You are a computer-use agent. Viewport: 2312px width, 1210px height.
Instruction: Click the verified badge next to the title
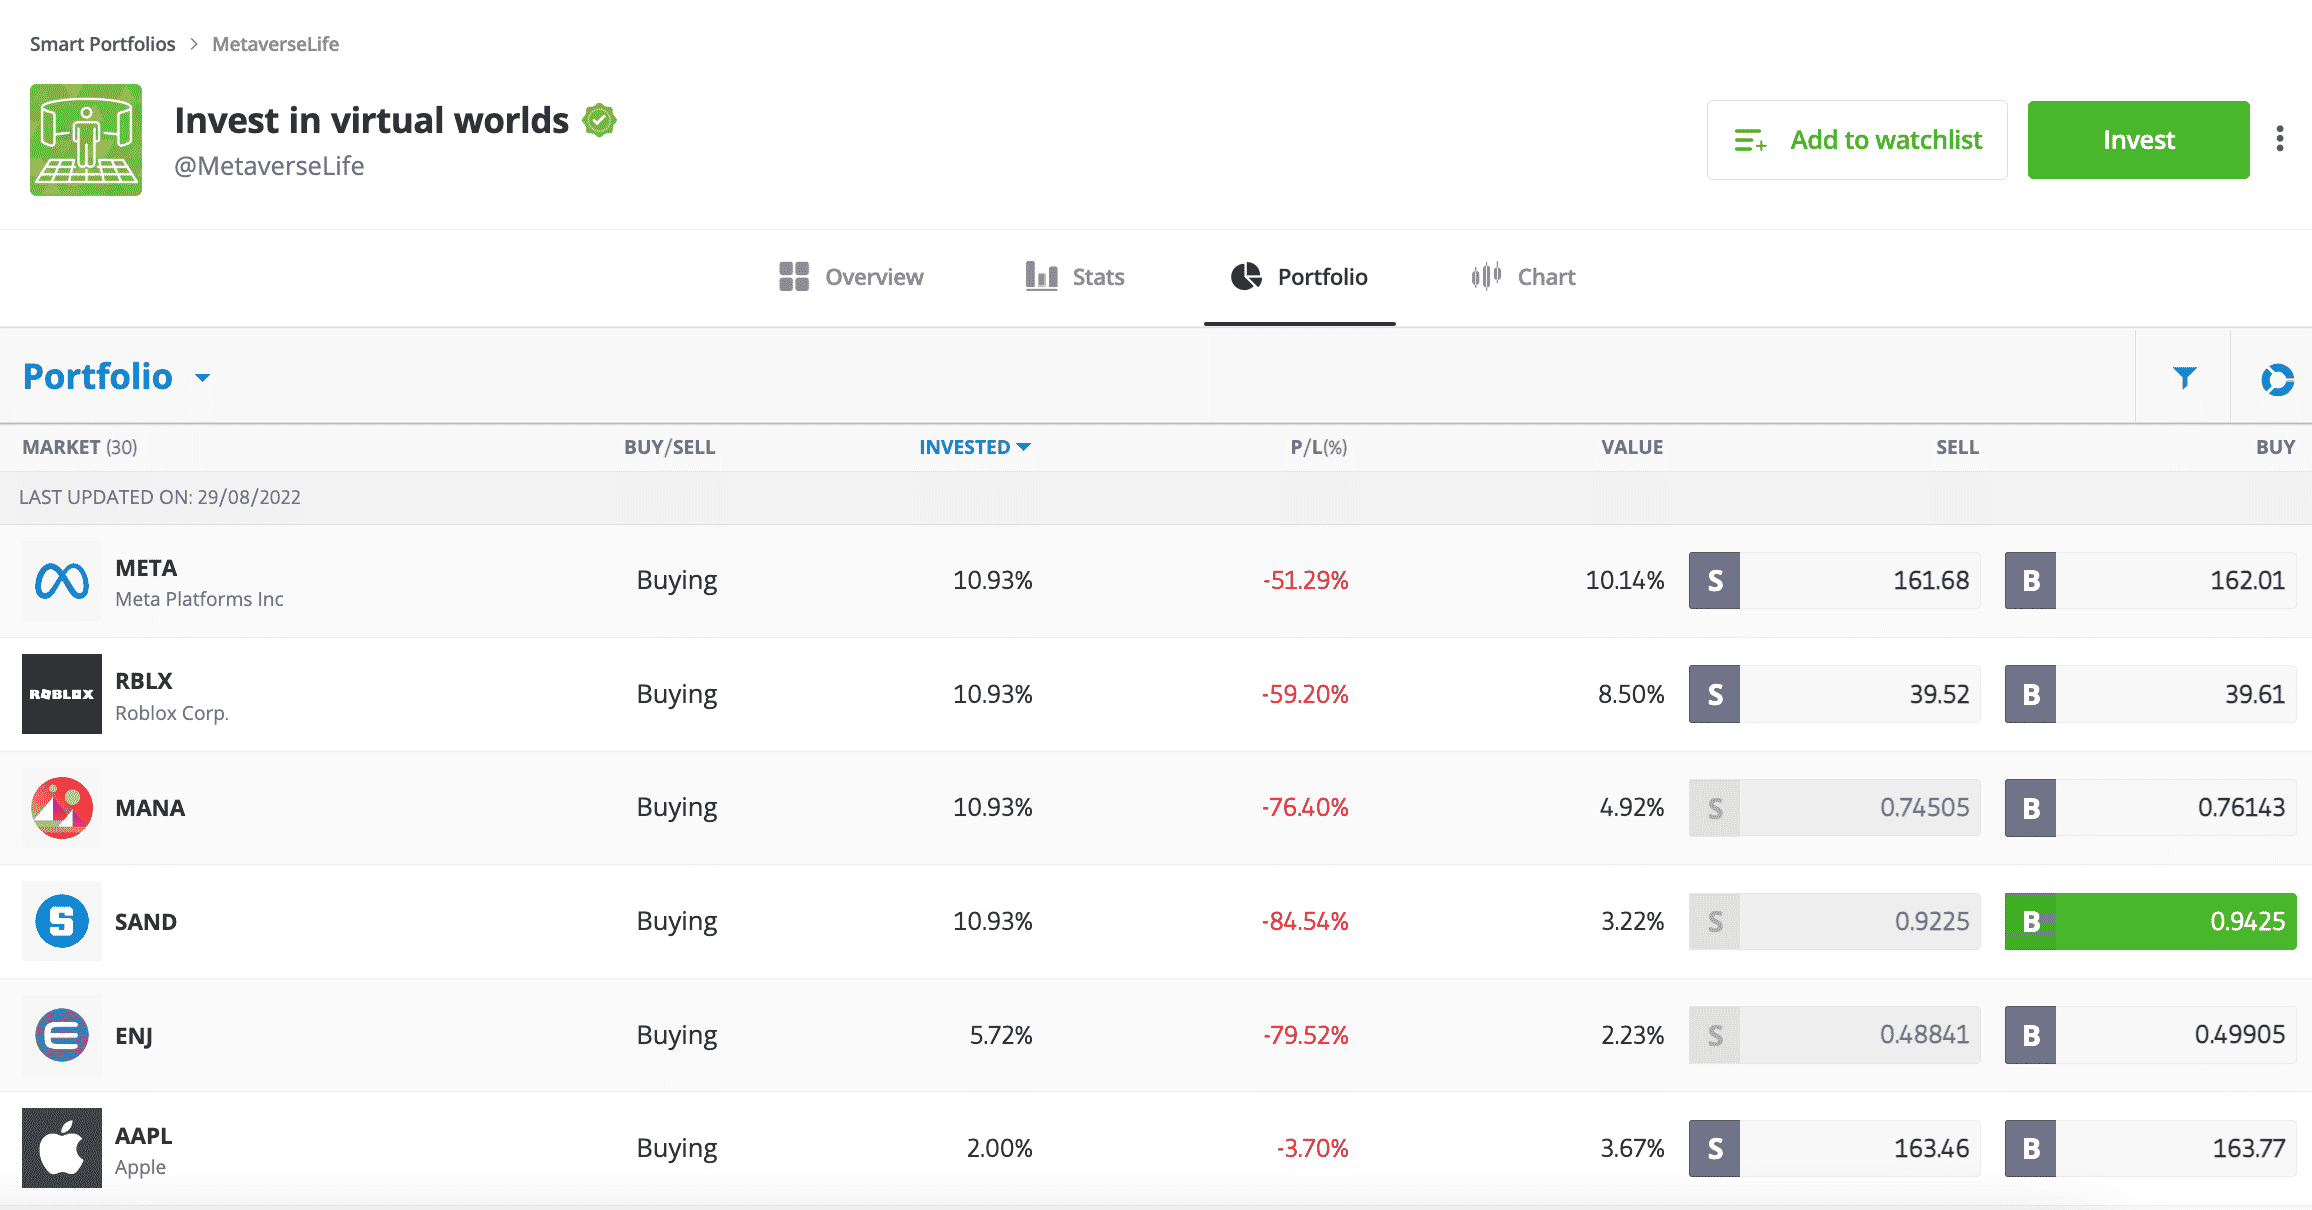click(x=599, y=121)
